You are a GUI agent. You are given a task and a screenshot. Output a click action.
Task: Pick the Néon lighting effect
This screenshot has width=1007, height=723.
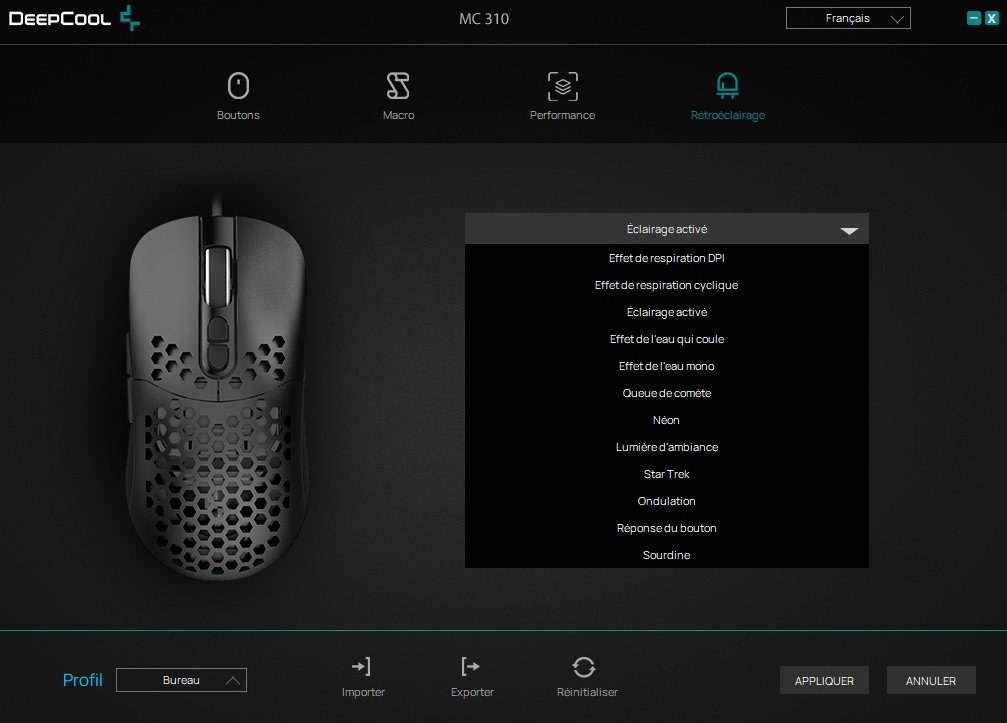[x=666, y=420]
